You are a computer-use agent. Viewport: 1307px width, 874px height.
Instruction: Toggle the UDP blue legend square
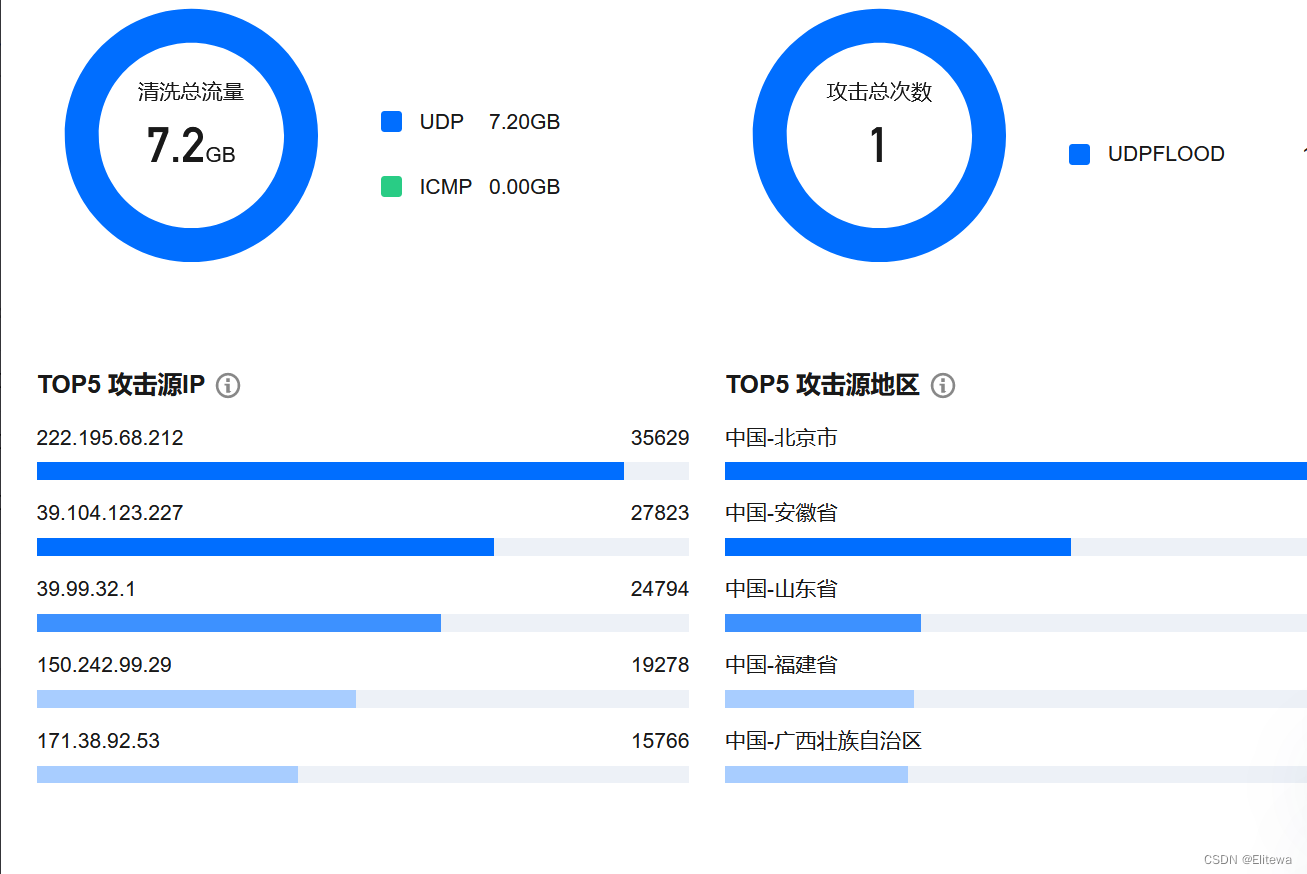391,122
